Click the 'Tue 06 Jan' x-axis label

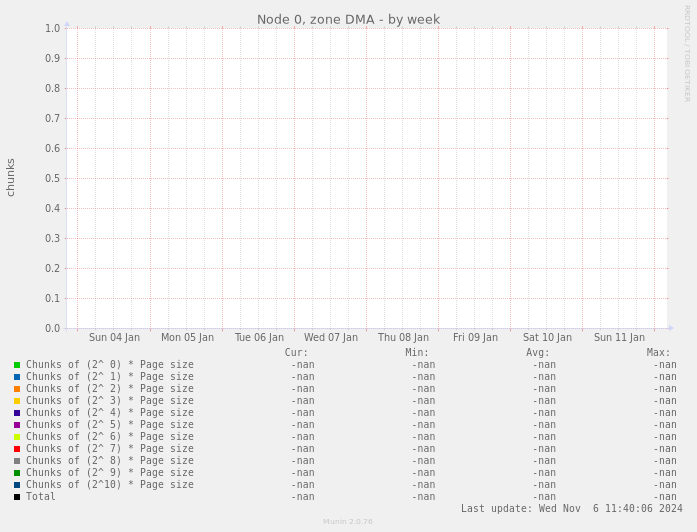point(259,338)
